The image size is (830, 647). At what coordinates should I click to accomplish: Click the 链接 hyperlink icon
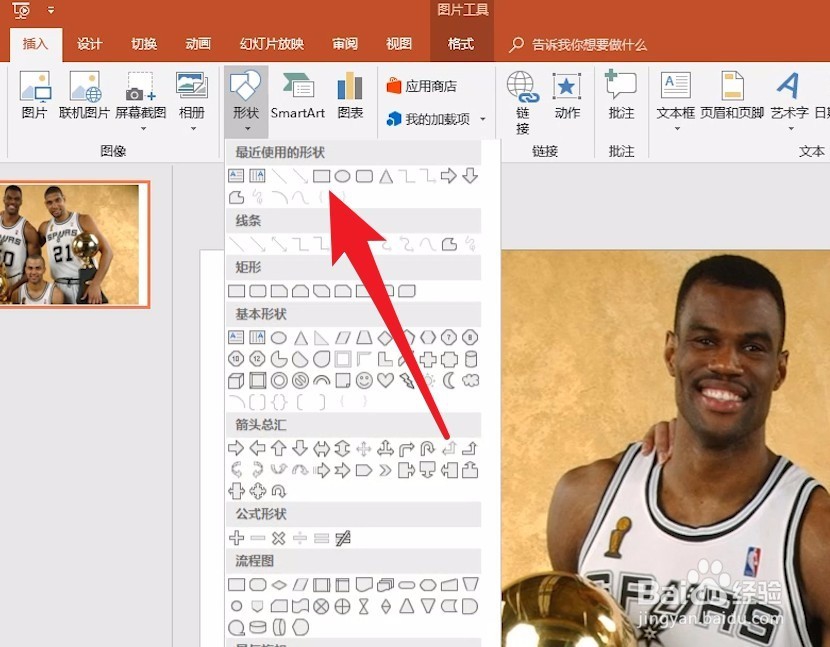coord(522,103)
